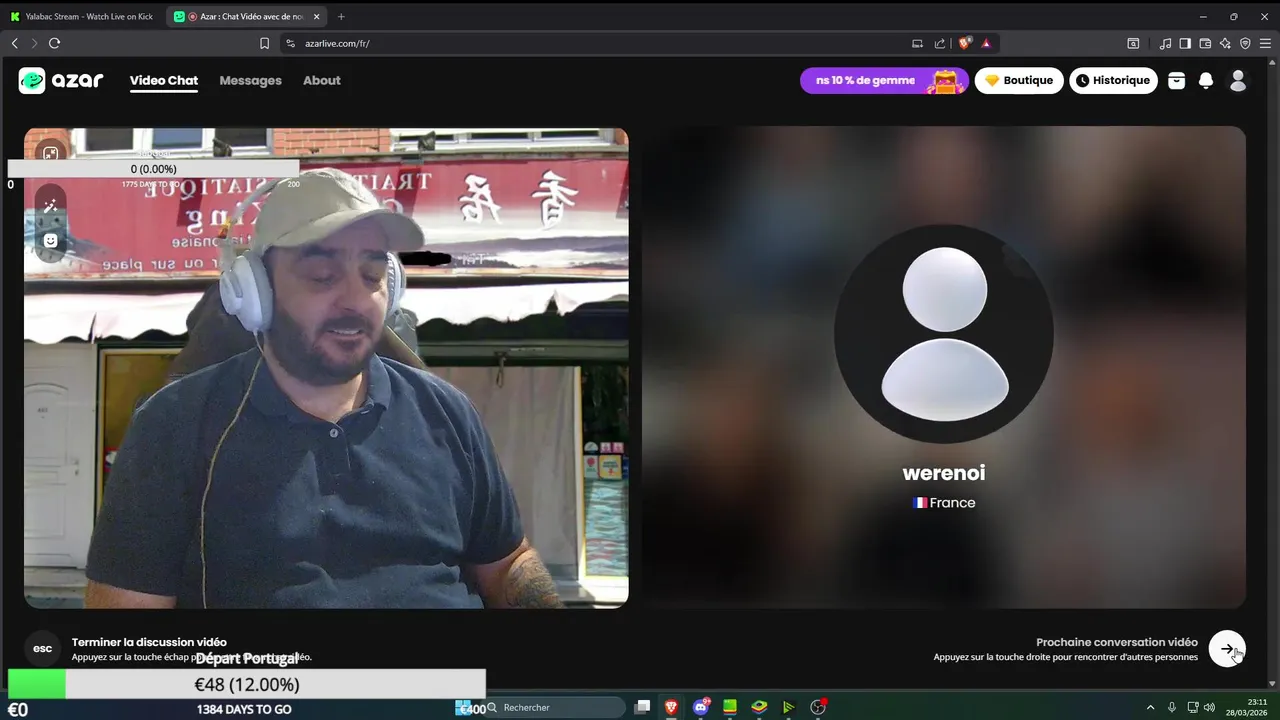Open the profile avatar menu

coord(1238,81)
